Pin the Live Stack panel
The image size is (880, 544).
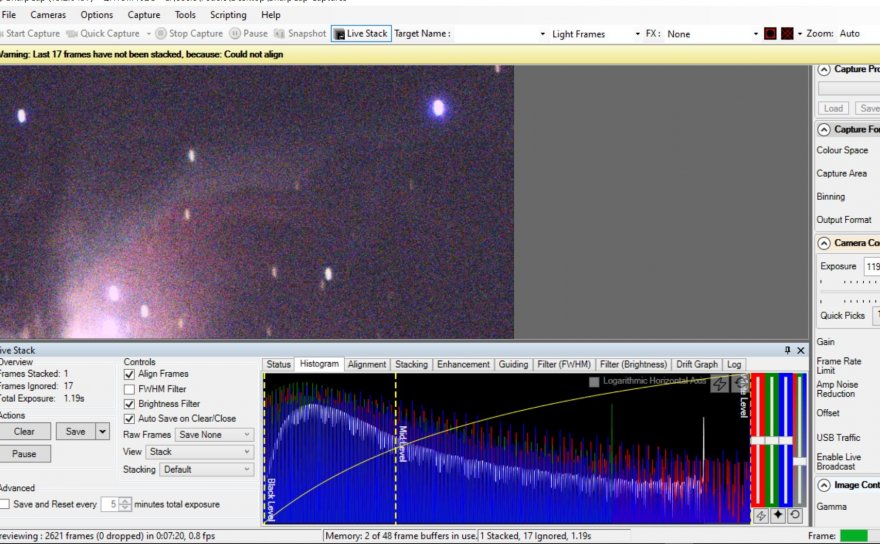click(787, 350)
